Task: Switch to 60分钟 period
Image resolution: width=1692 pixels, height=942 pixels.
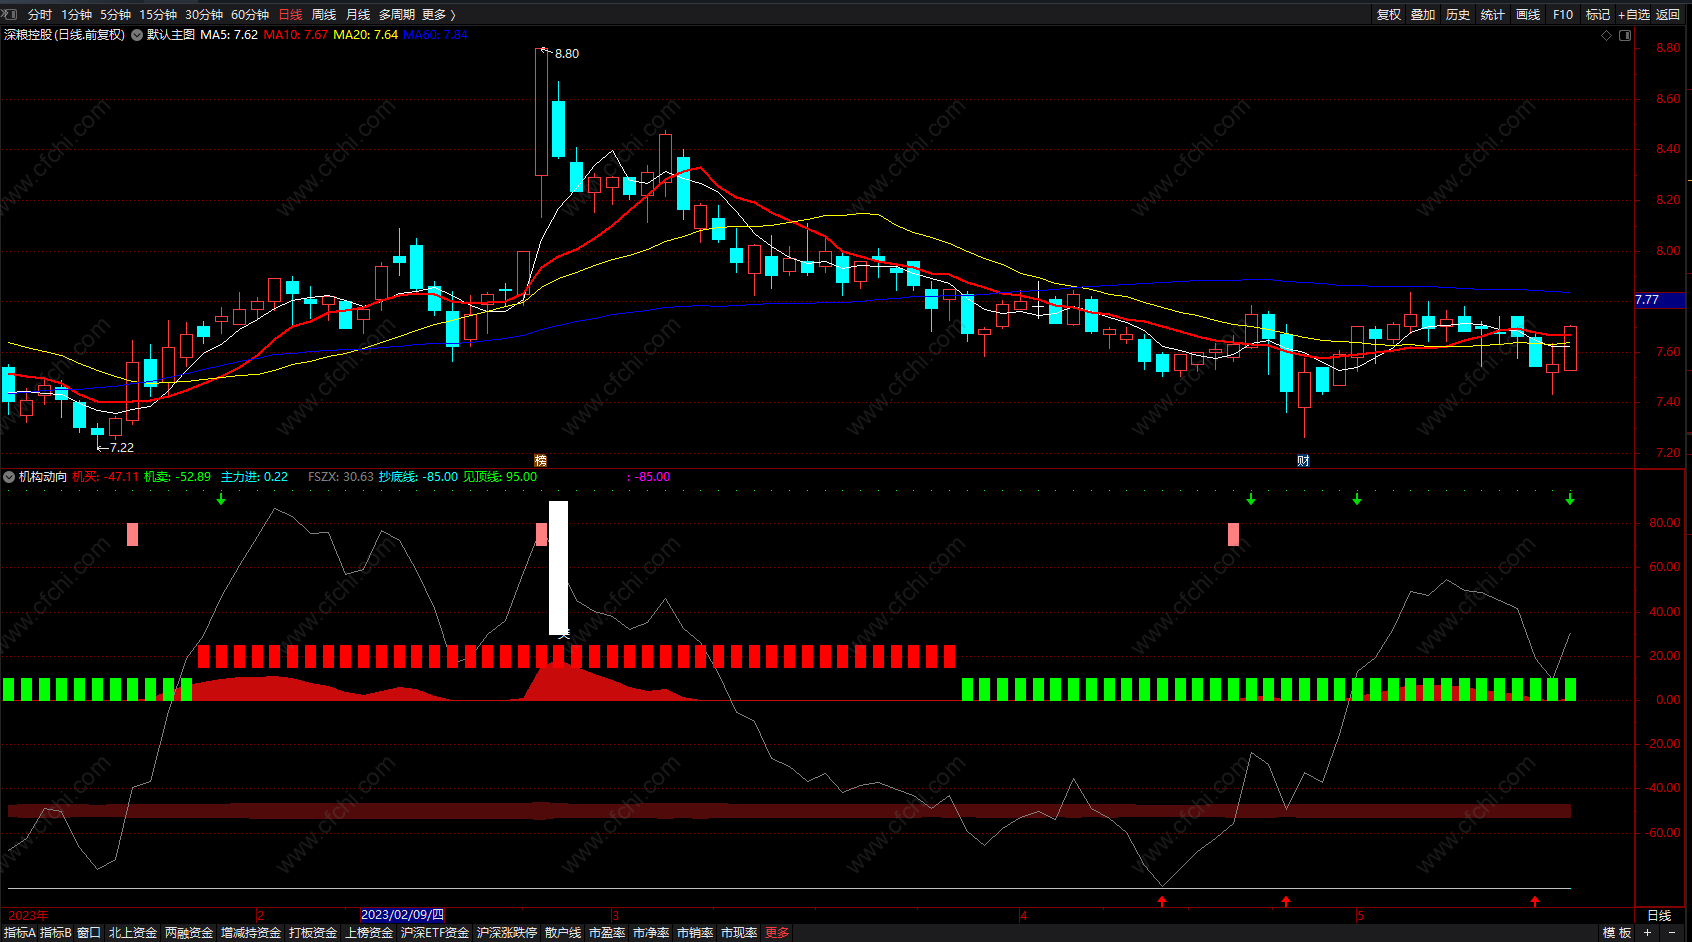Action: [250, 14]
